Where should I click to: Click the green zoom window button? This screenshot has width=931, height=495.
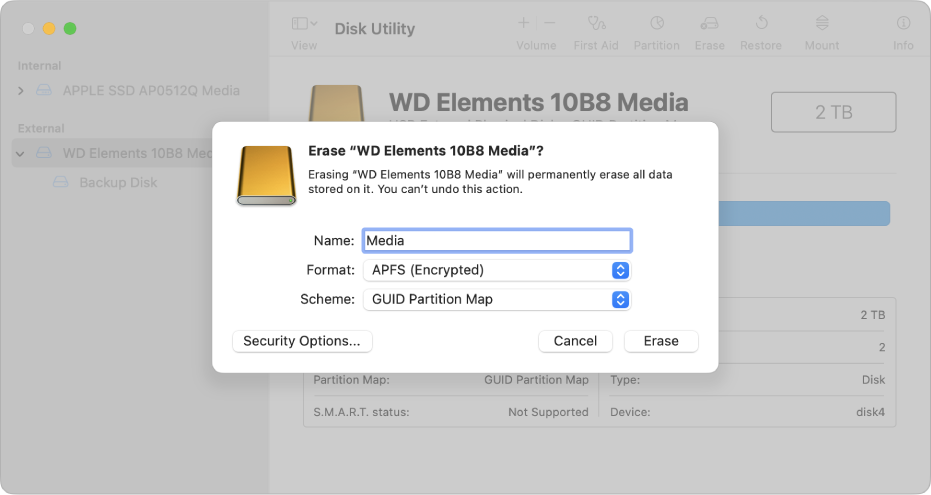click(x=70, y=28)
